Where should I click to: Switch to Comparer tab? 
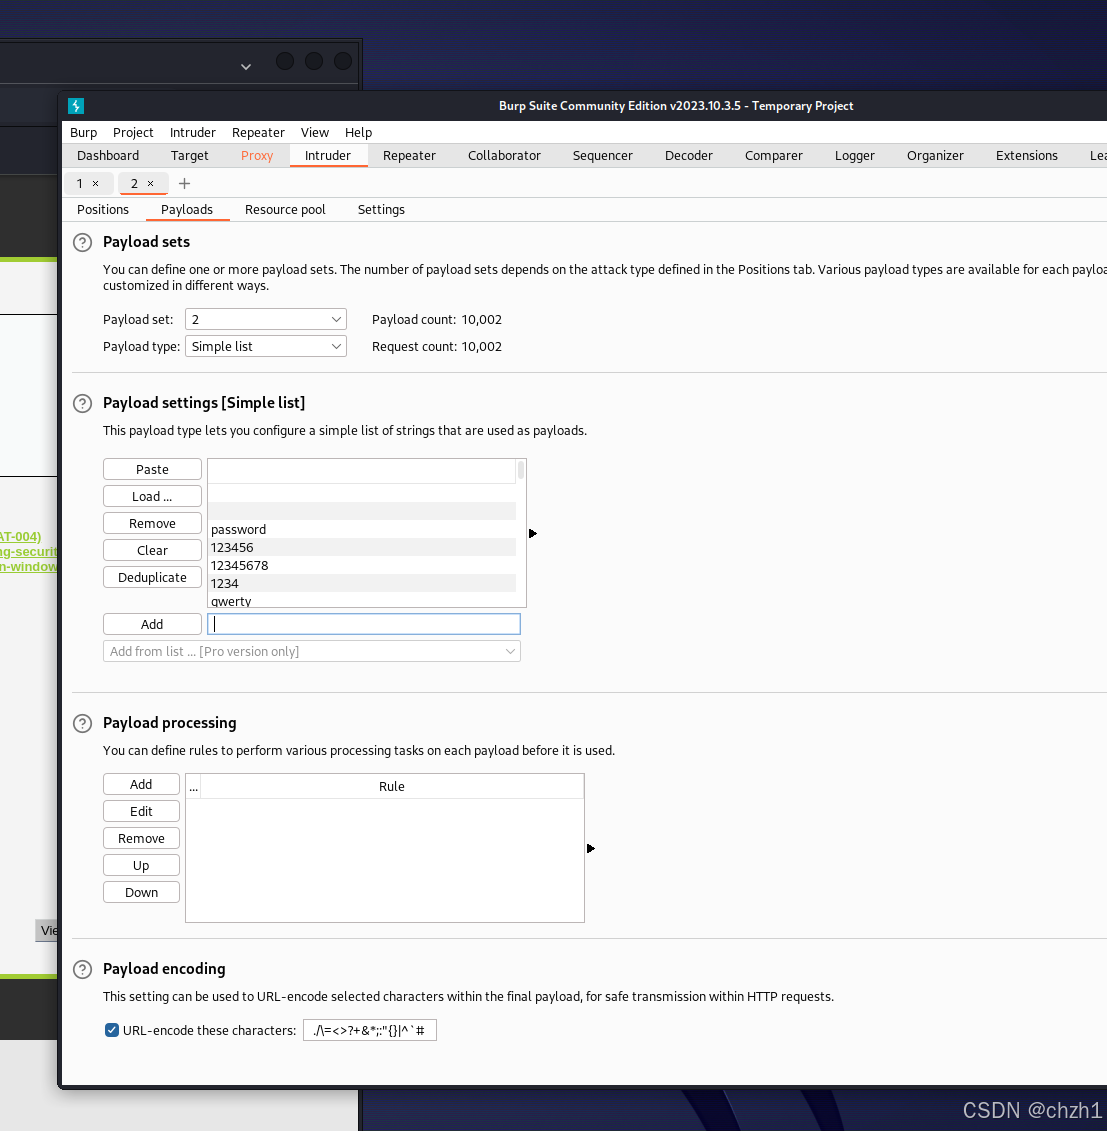click(774, 156)
